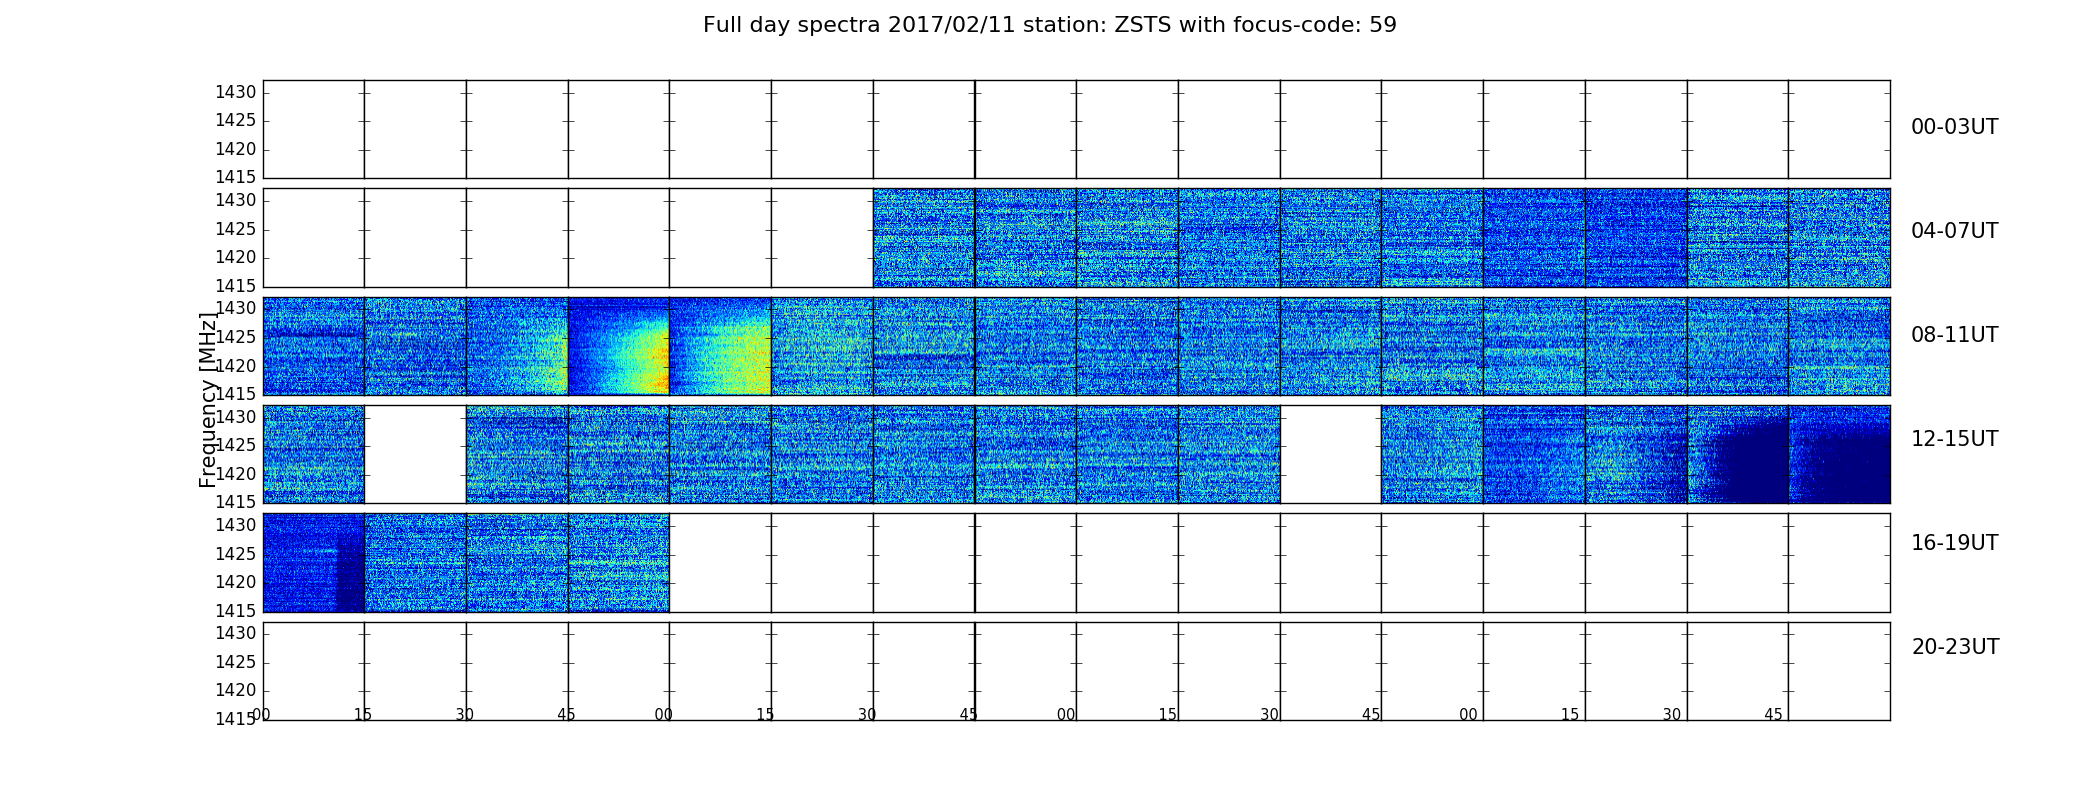This screenshot has width=2100, height=800.
Task: Select the '08-11UT' row label
Action: (x=1954, y=335)
